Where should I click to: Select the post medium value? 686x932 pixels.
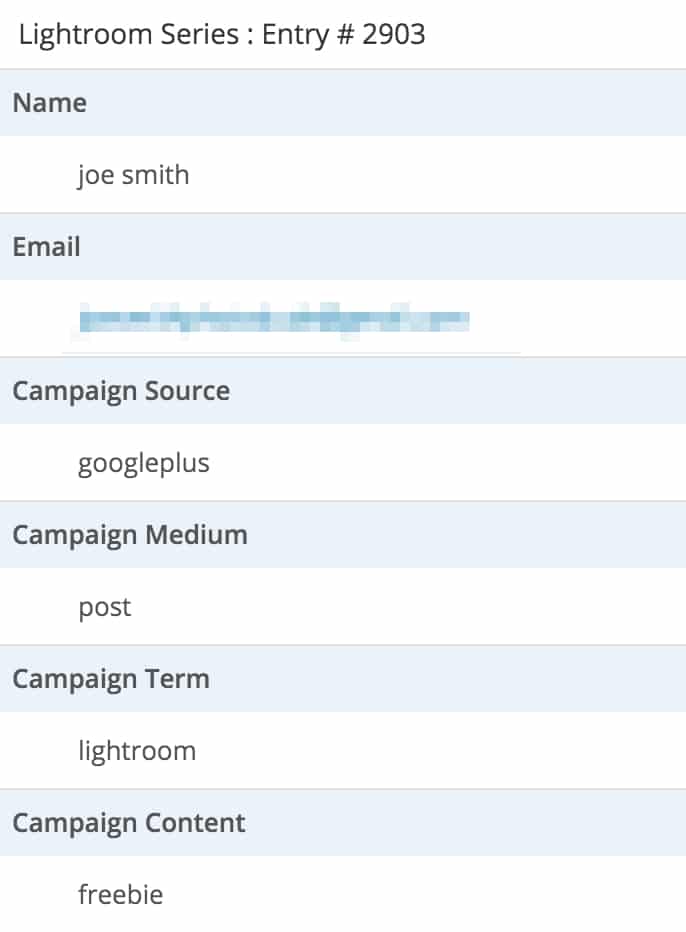point(105,608)
